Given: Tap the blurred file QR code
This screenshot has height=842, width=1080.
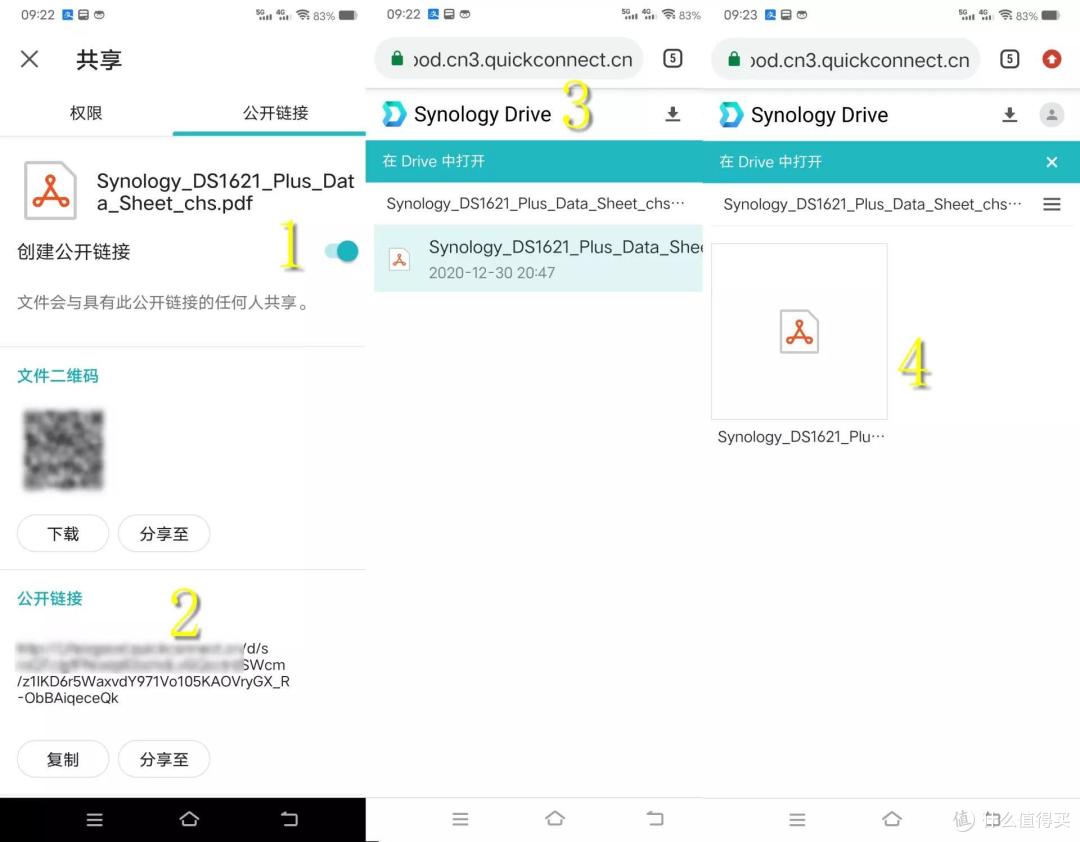Looking at the screenshot, I should coord(63,450).
